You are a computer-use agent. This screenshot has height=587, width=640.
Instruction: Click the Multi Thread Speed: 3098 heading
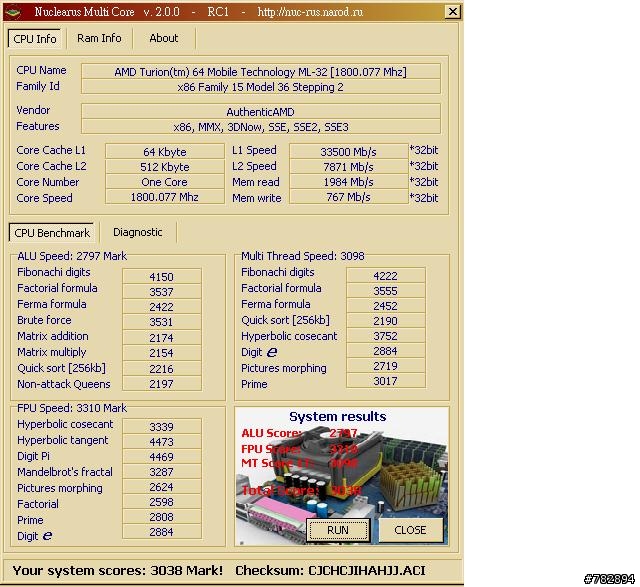tap(302, 256)
